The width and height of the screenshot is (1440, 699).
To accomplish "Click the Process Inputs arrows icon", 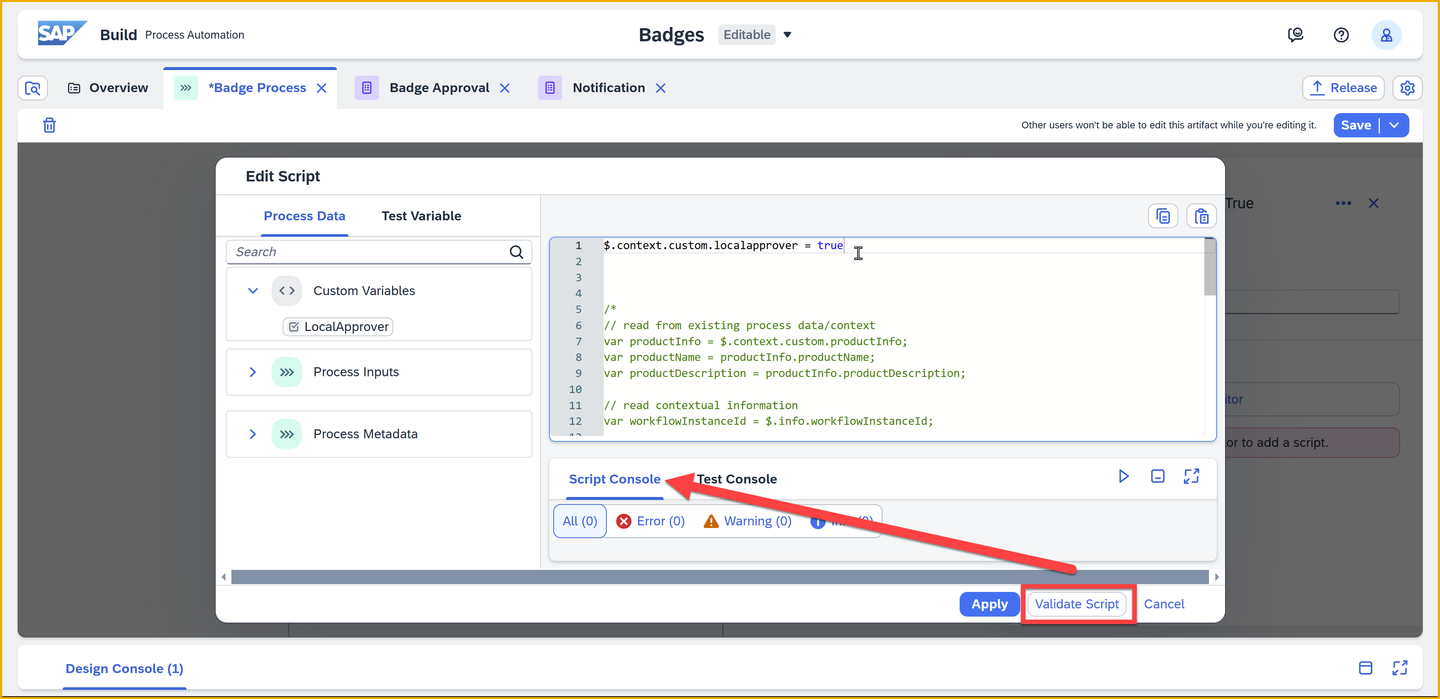I will pos(287,372).
